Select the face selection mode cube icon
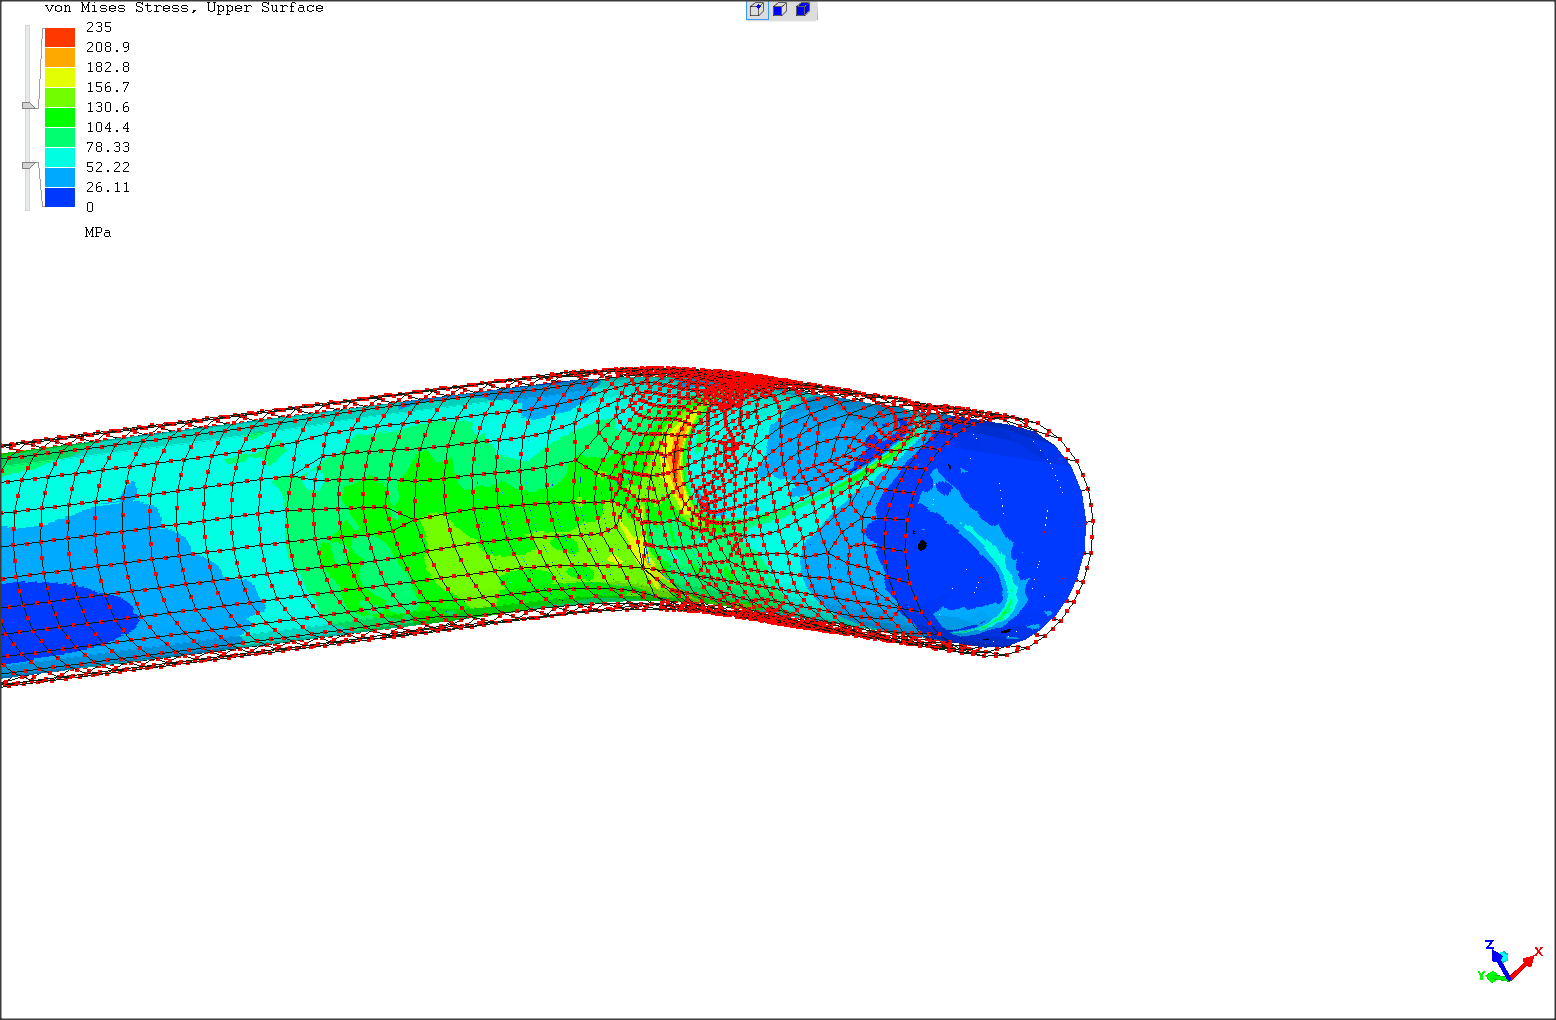This screenshot has width=1556, height=1020. [780, 10]
